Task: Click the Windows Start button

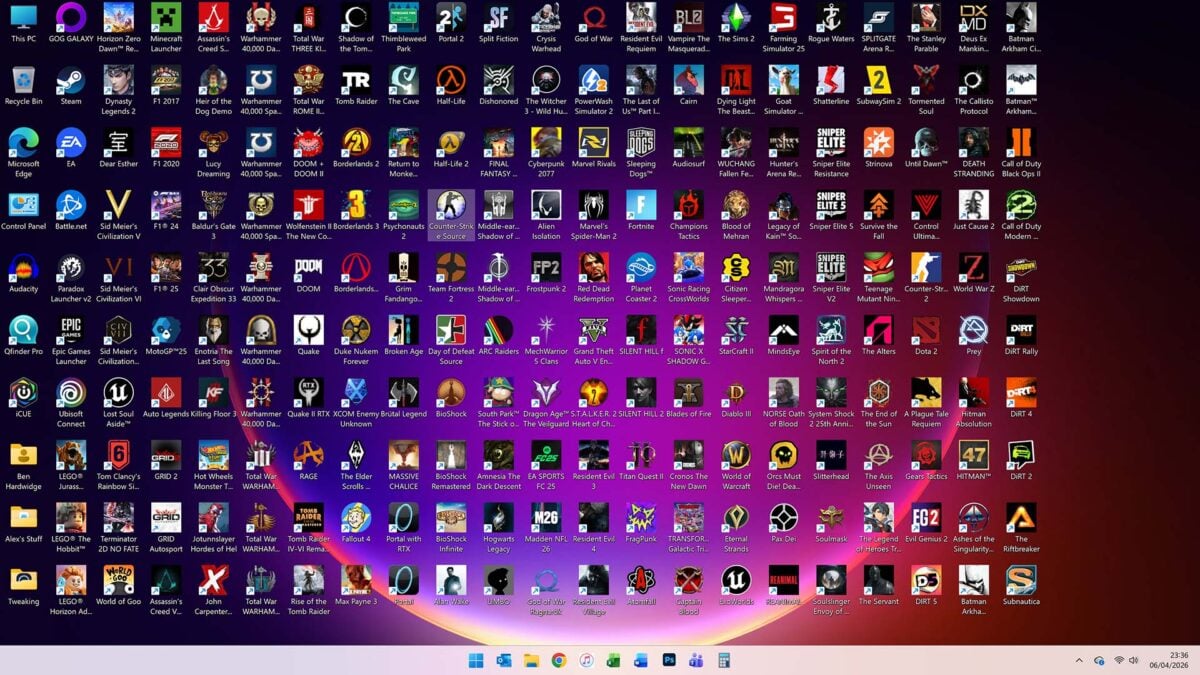Action: click(x=475, y=660)
